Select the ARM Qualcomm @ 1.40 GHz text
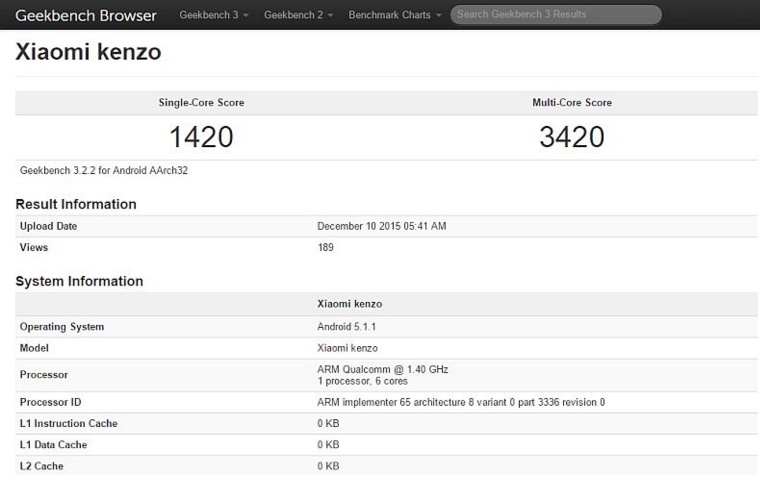 tap(383, 369)
